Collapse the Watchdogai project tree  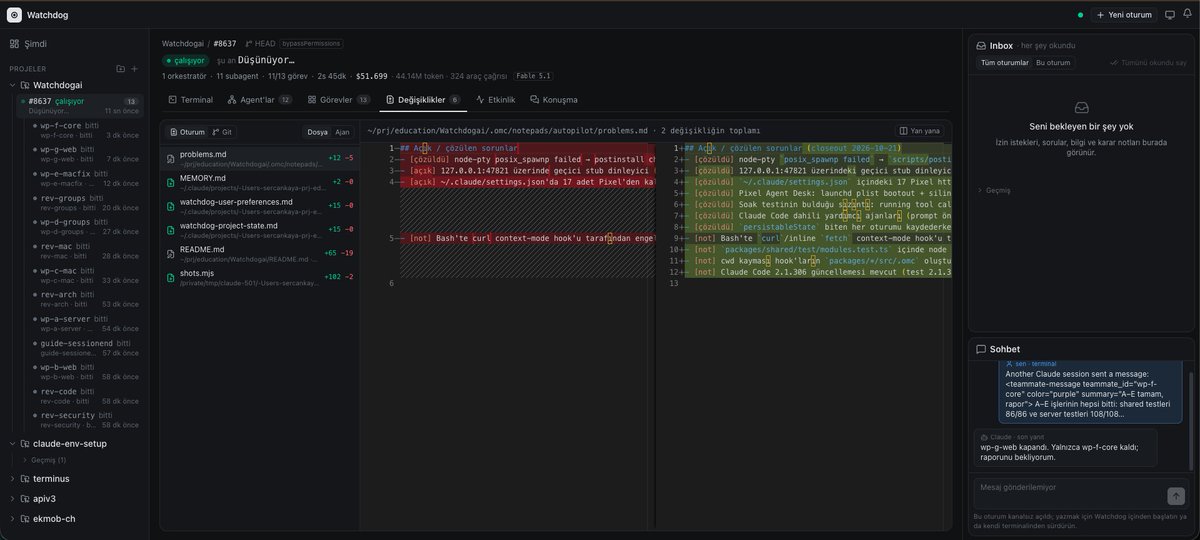pyautogui.click(x=12, y=85)
